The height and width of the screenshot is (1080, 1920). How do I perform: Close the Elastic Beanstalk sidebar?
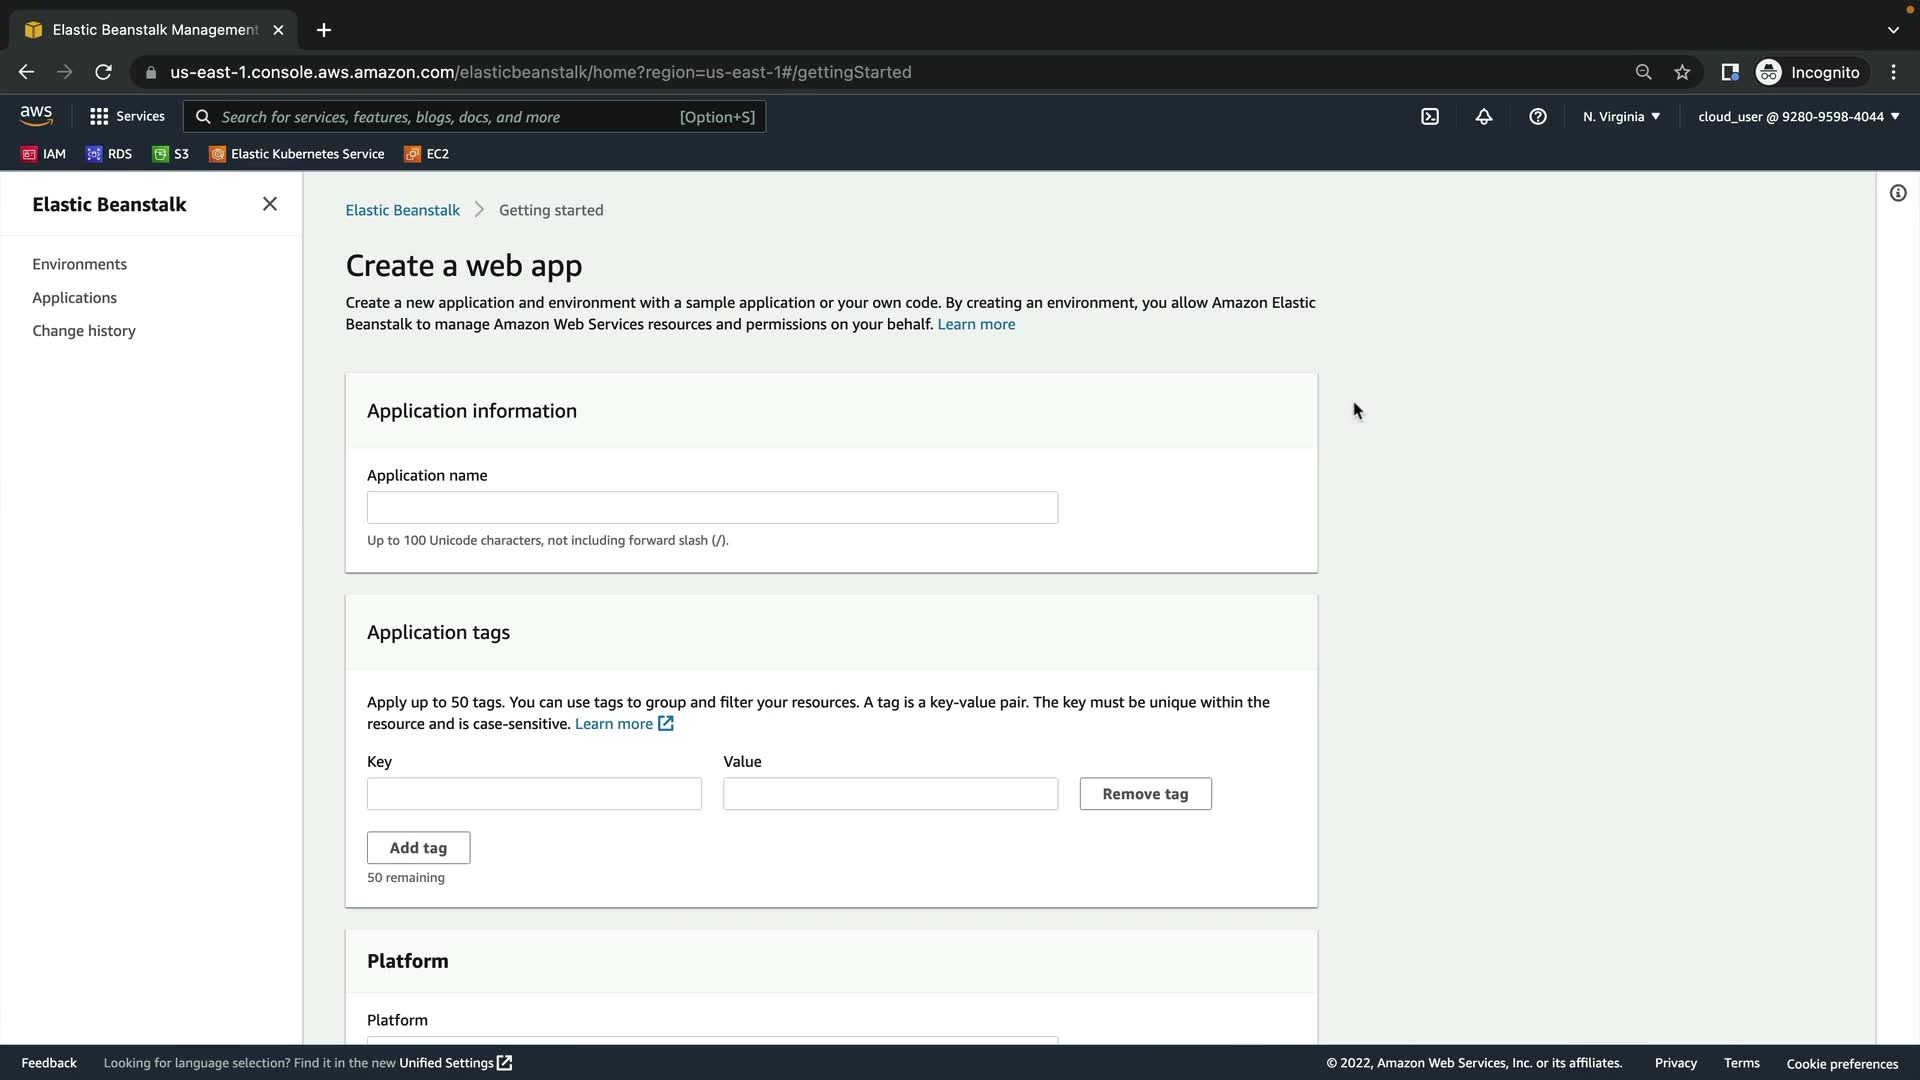(270, 204)
